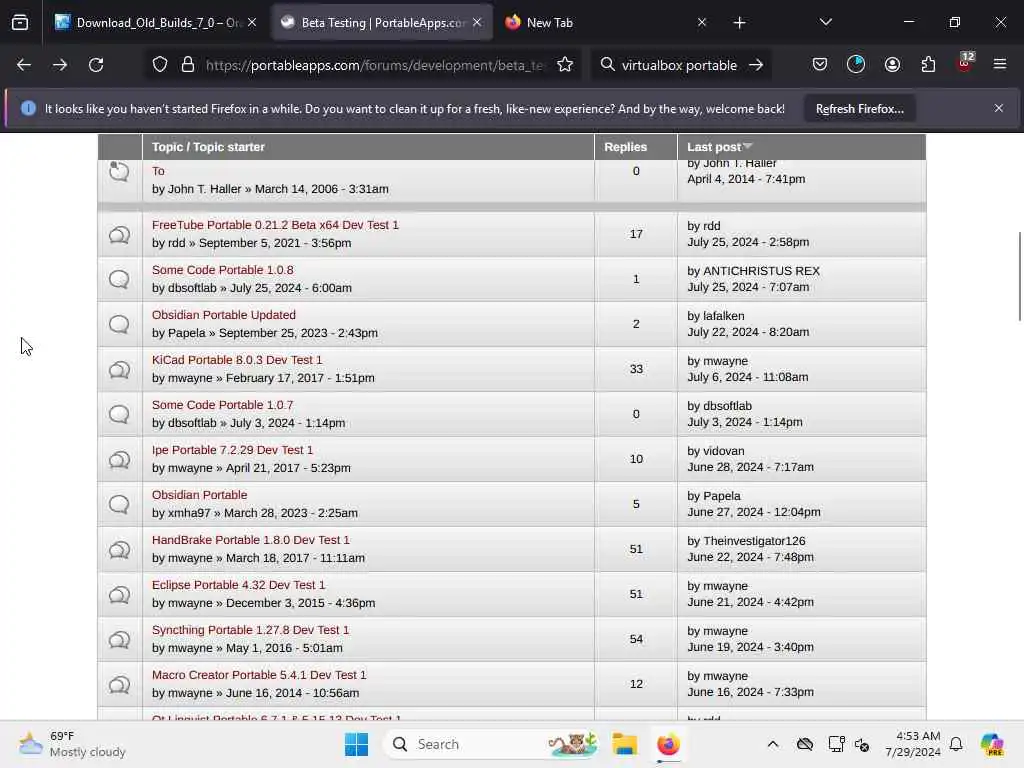The image size is (1024, 768).
Task: Click the blue circular extension icon in toolbar
Action: tap(856, 65)
